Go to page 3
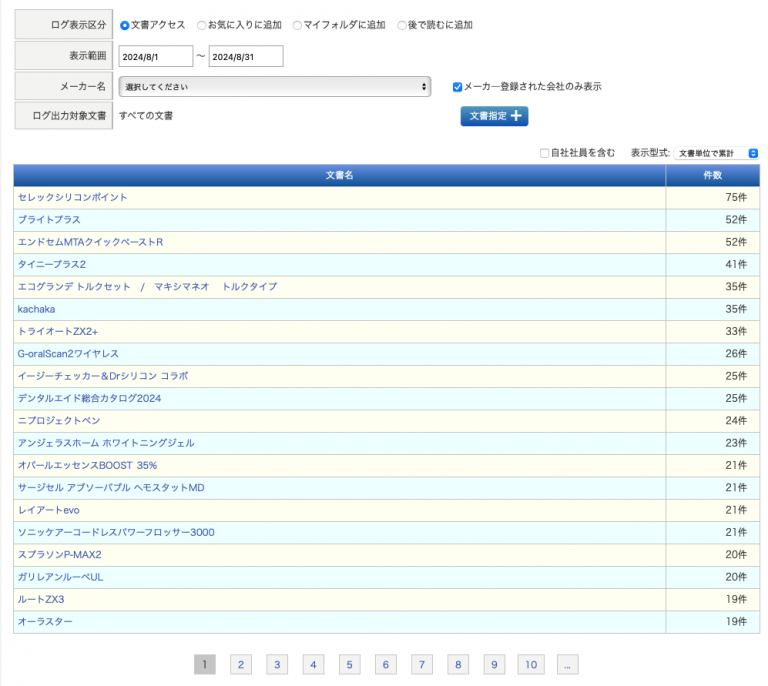The width and height of the screenshot is (768, 686). (277, 664)
